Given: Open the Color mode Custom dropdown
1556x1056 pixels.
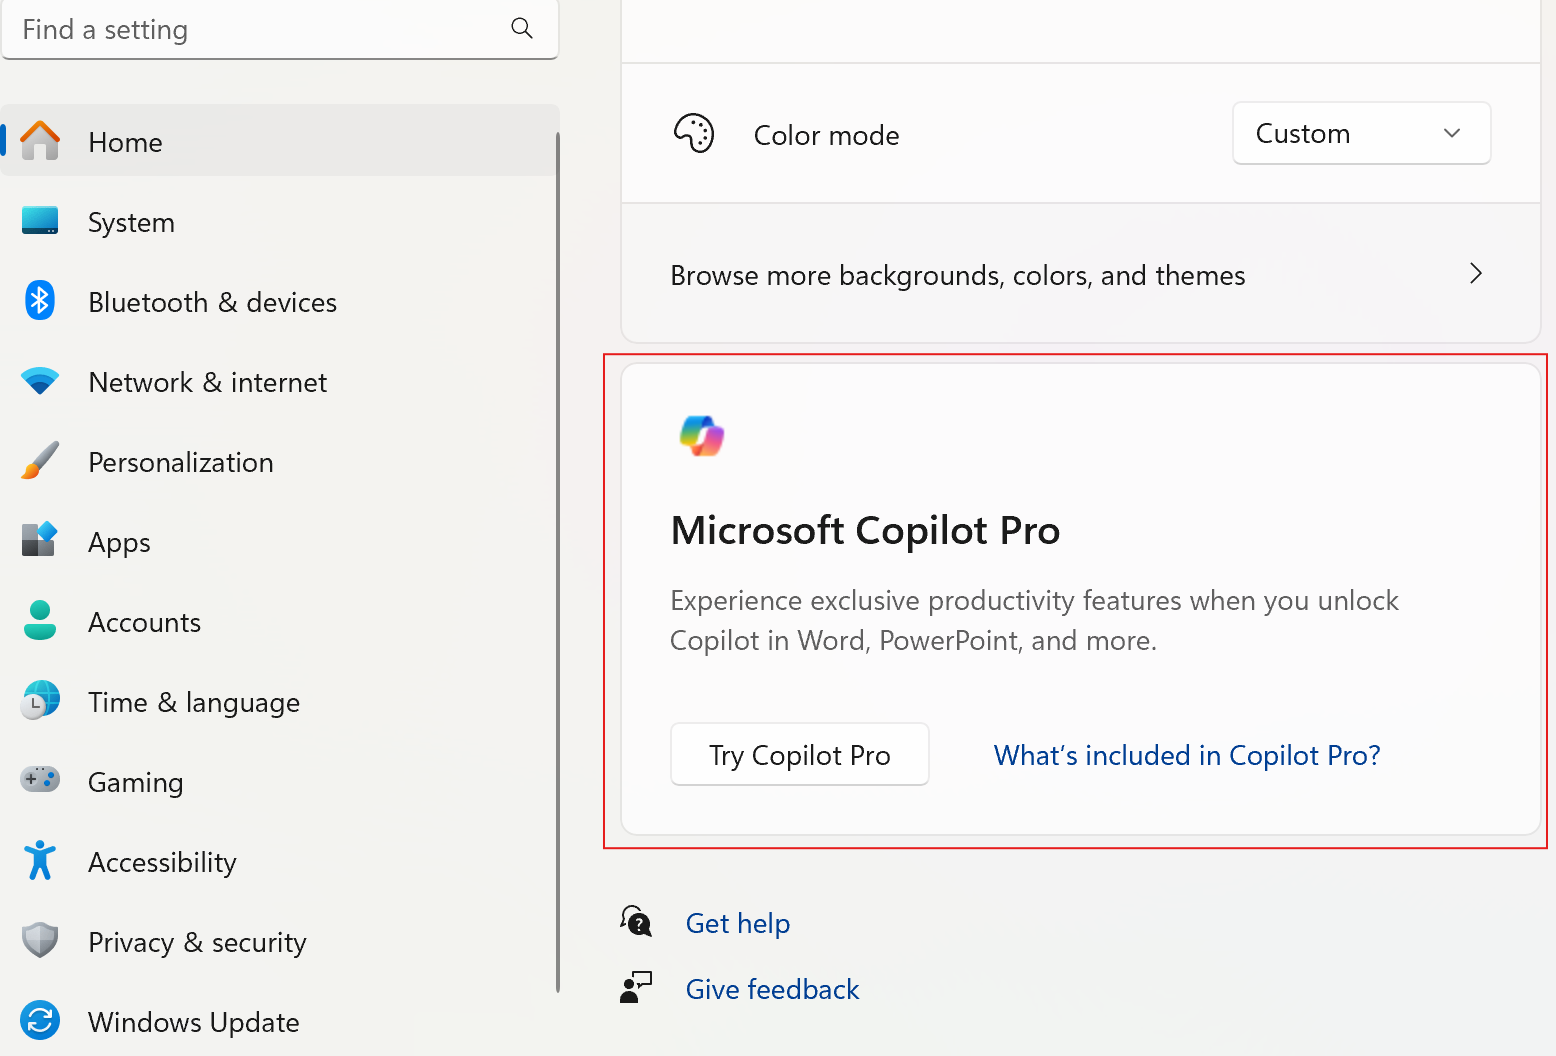Looking at the screenshot, I should click(x=1362, y=133).
